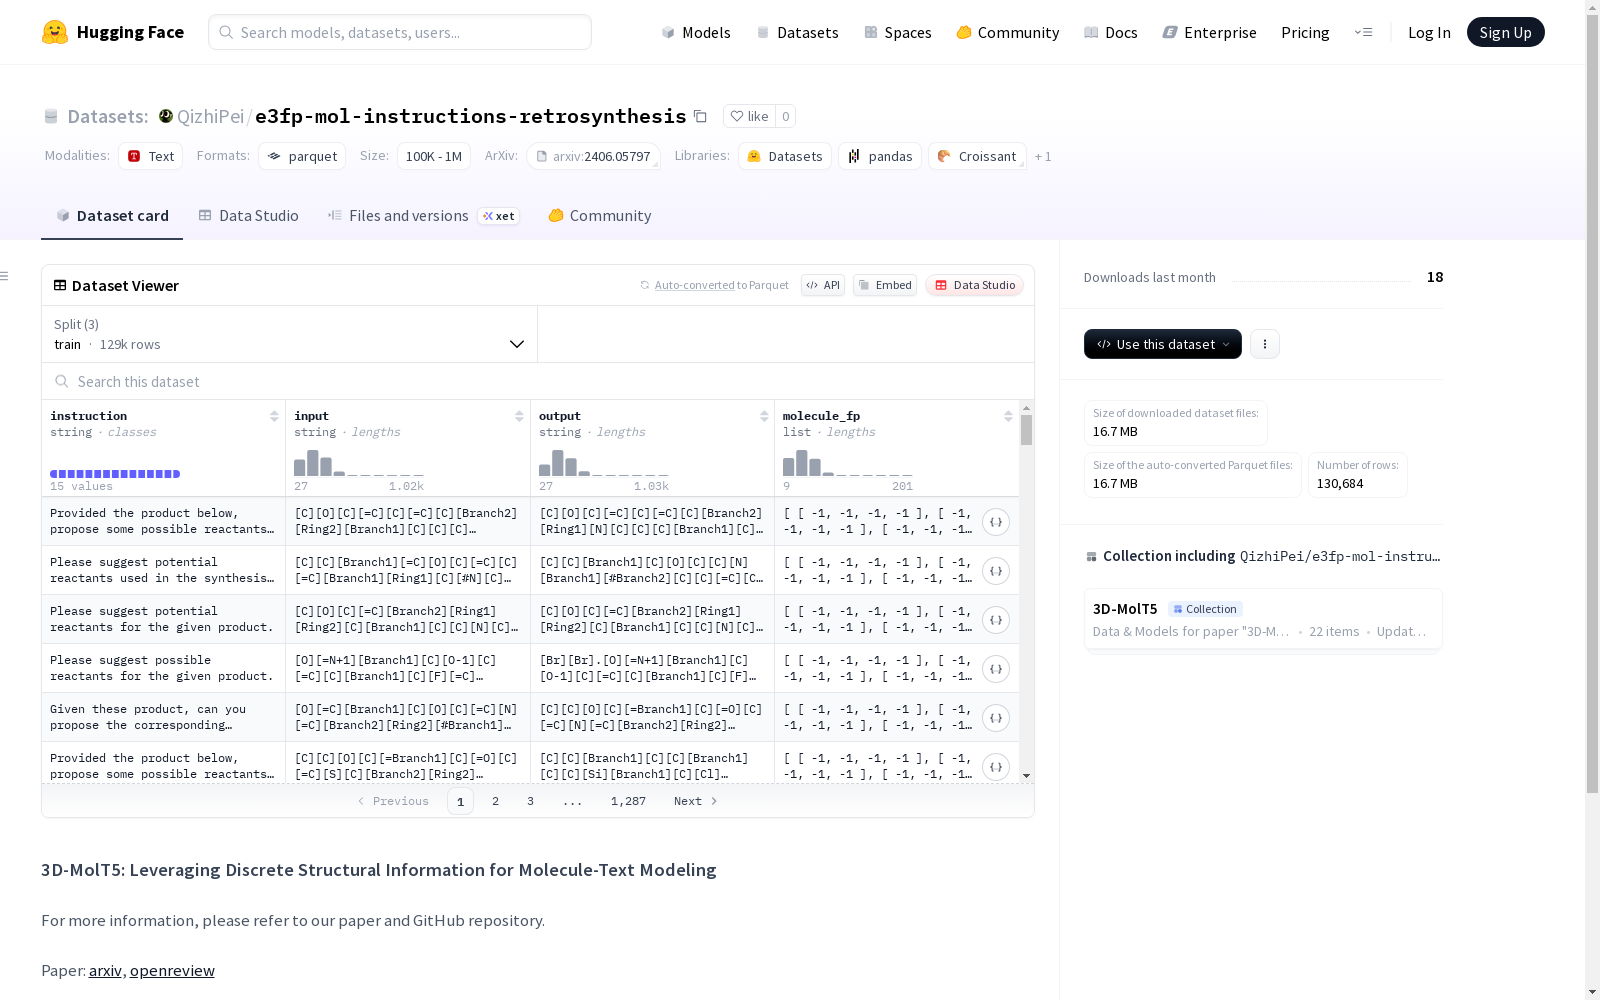Click the pandas library tag
The width and height of the screenshot is (1600, 1000).
880,156
